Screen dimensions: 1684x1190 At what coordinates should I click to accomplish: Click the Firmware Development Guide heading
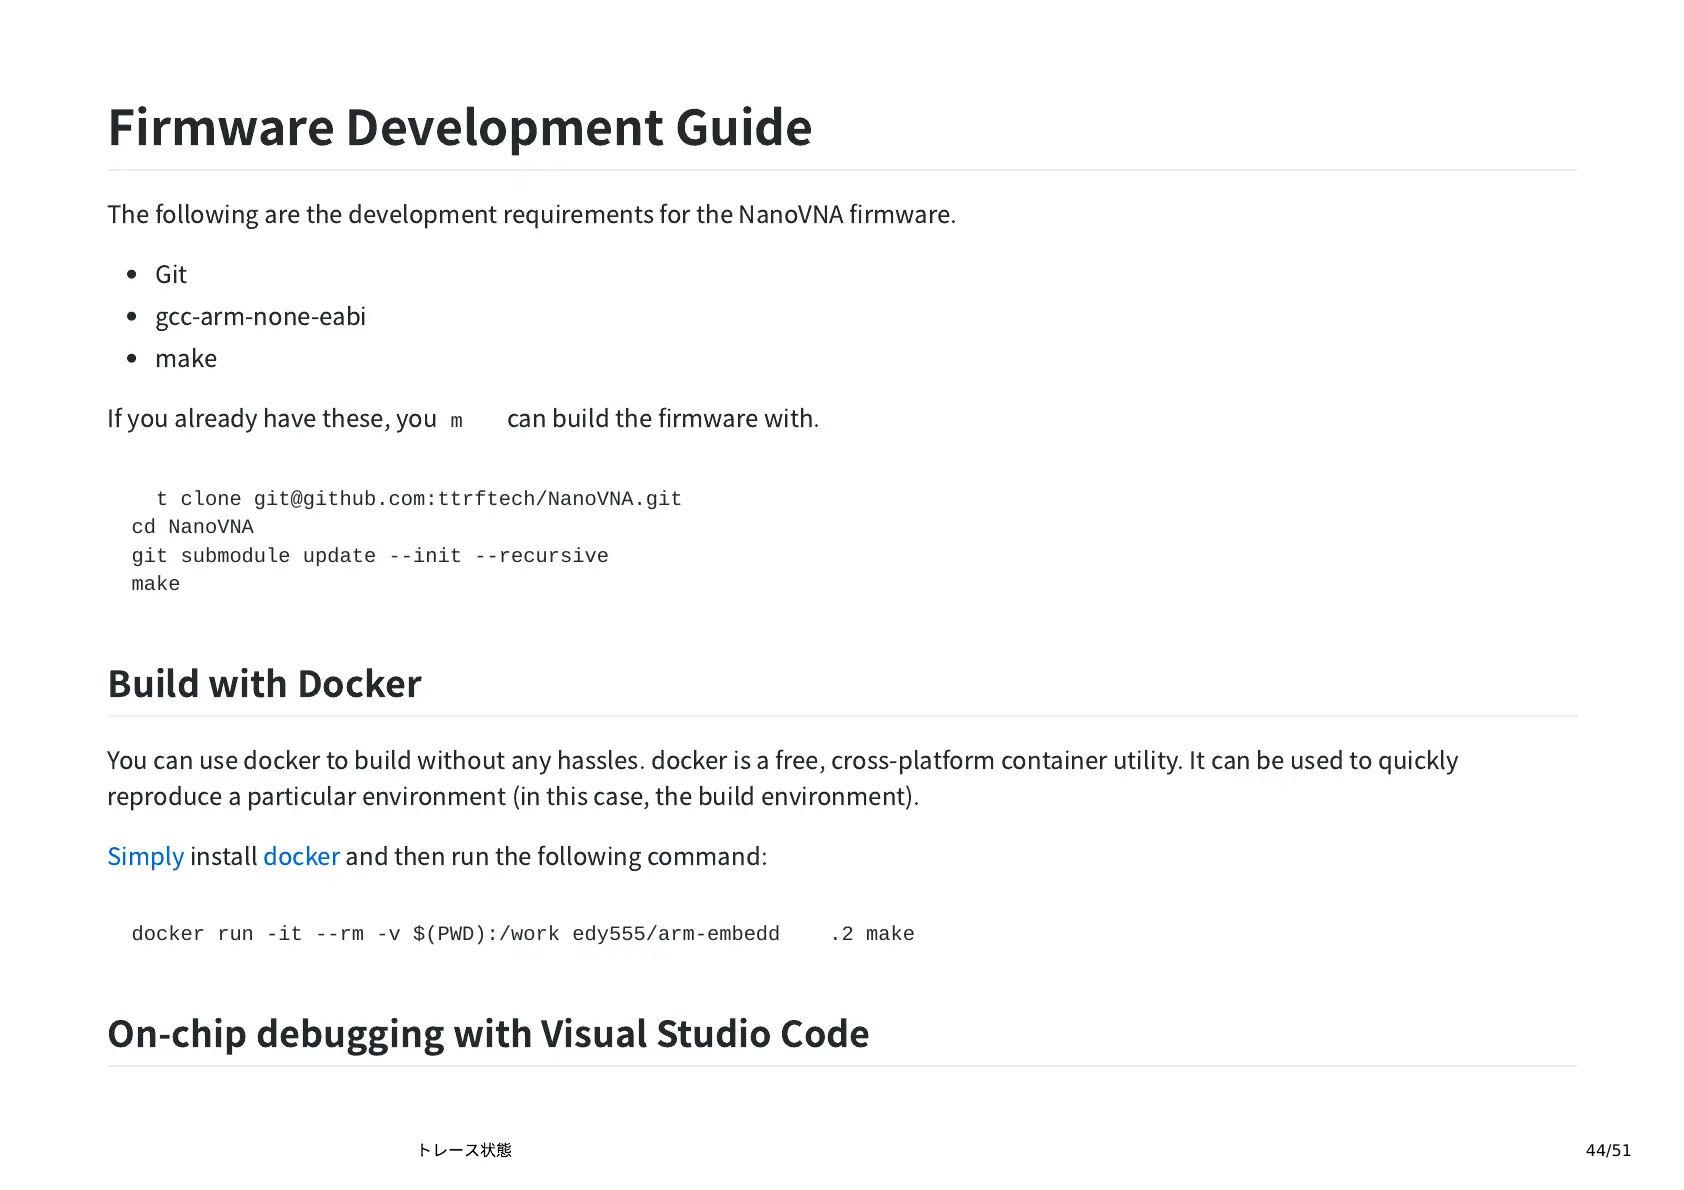pyautogui.click(x=459, y=128)
